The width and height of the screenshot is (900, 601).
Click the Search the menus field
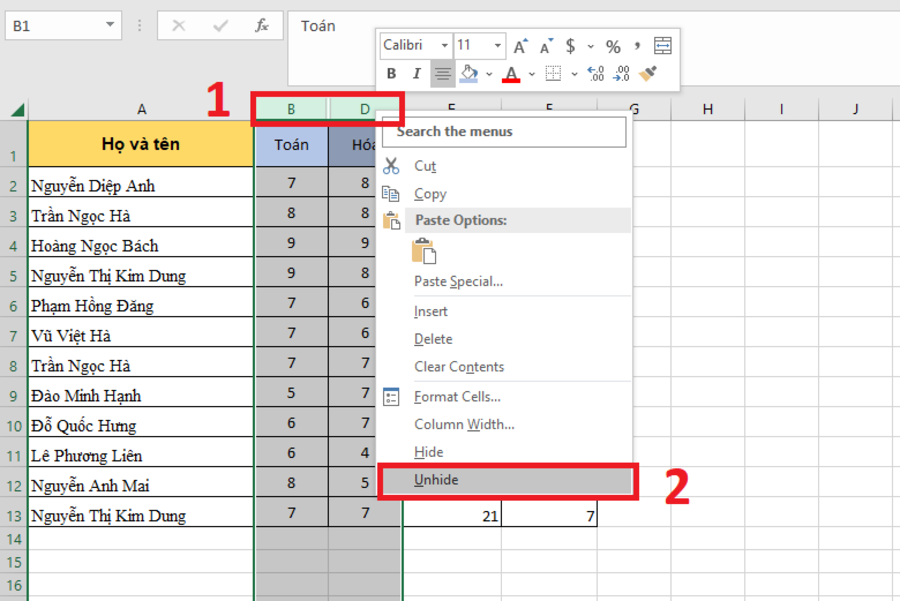504,132
